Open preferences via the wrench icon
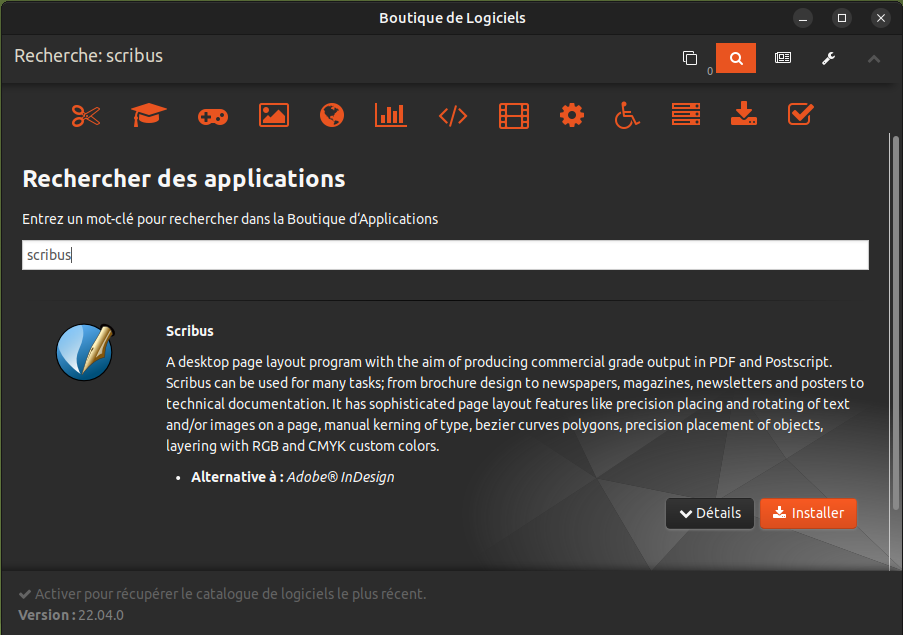The image size is (903, 635). tap(828, 58)
